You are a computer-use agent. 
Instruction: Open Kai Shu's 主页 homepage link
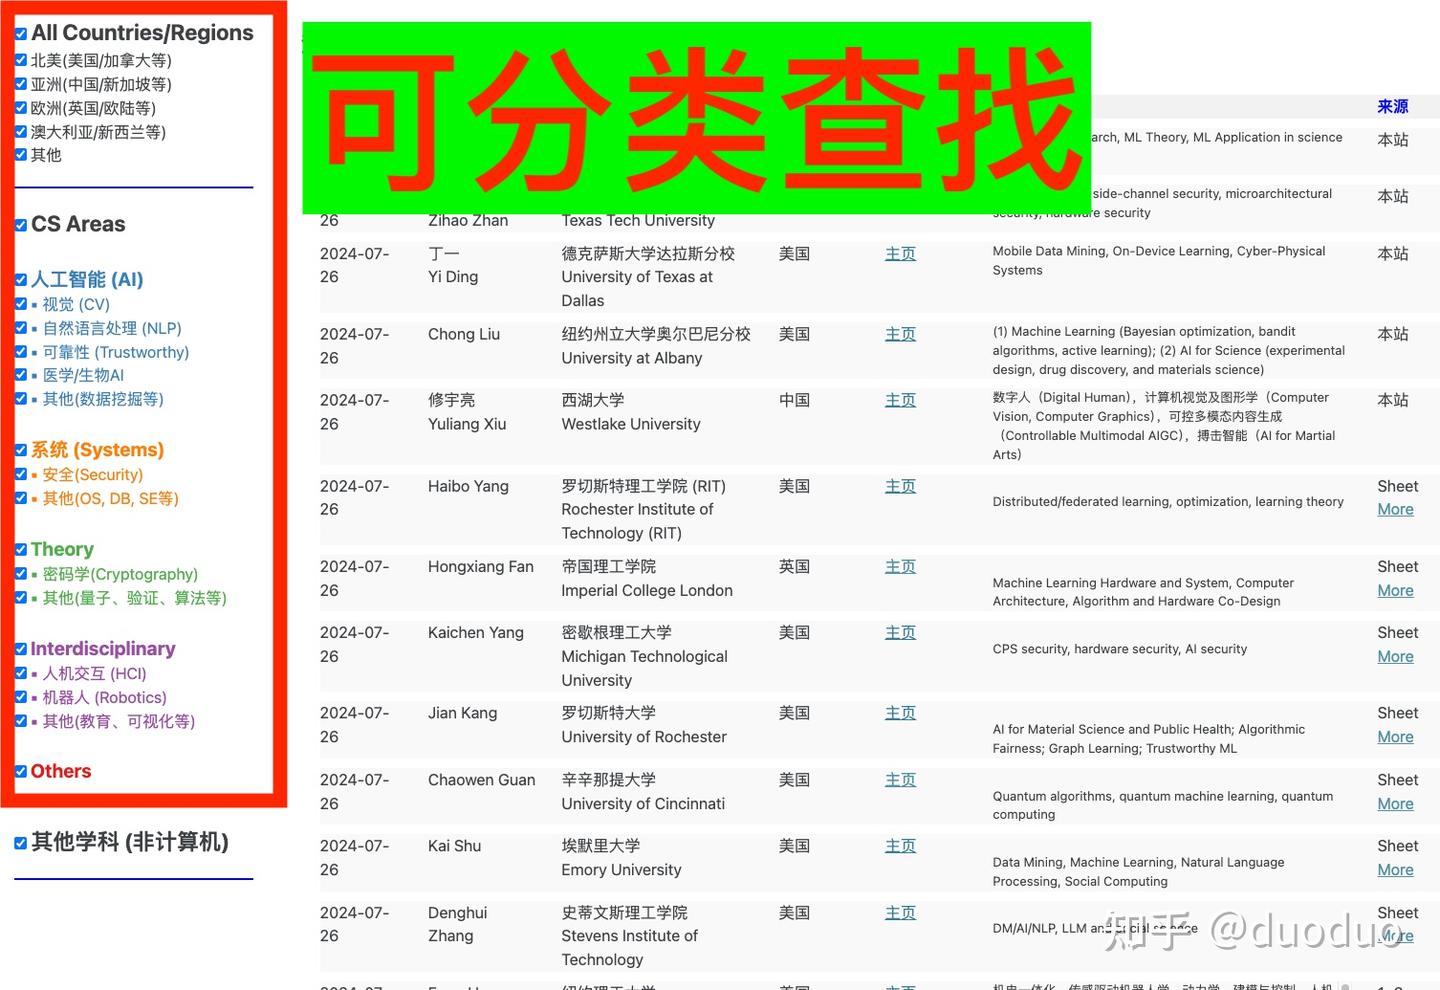tap(899, 845)
